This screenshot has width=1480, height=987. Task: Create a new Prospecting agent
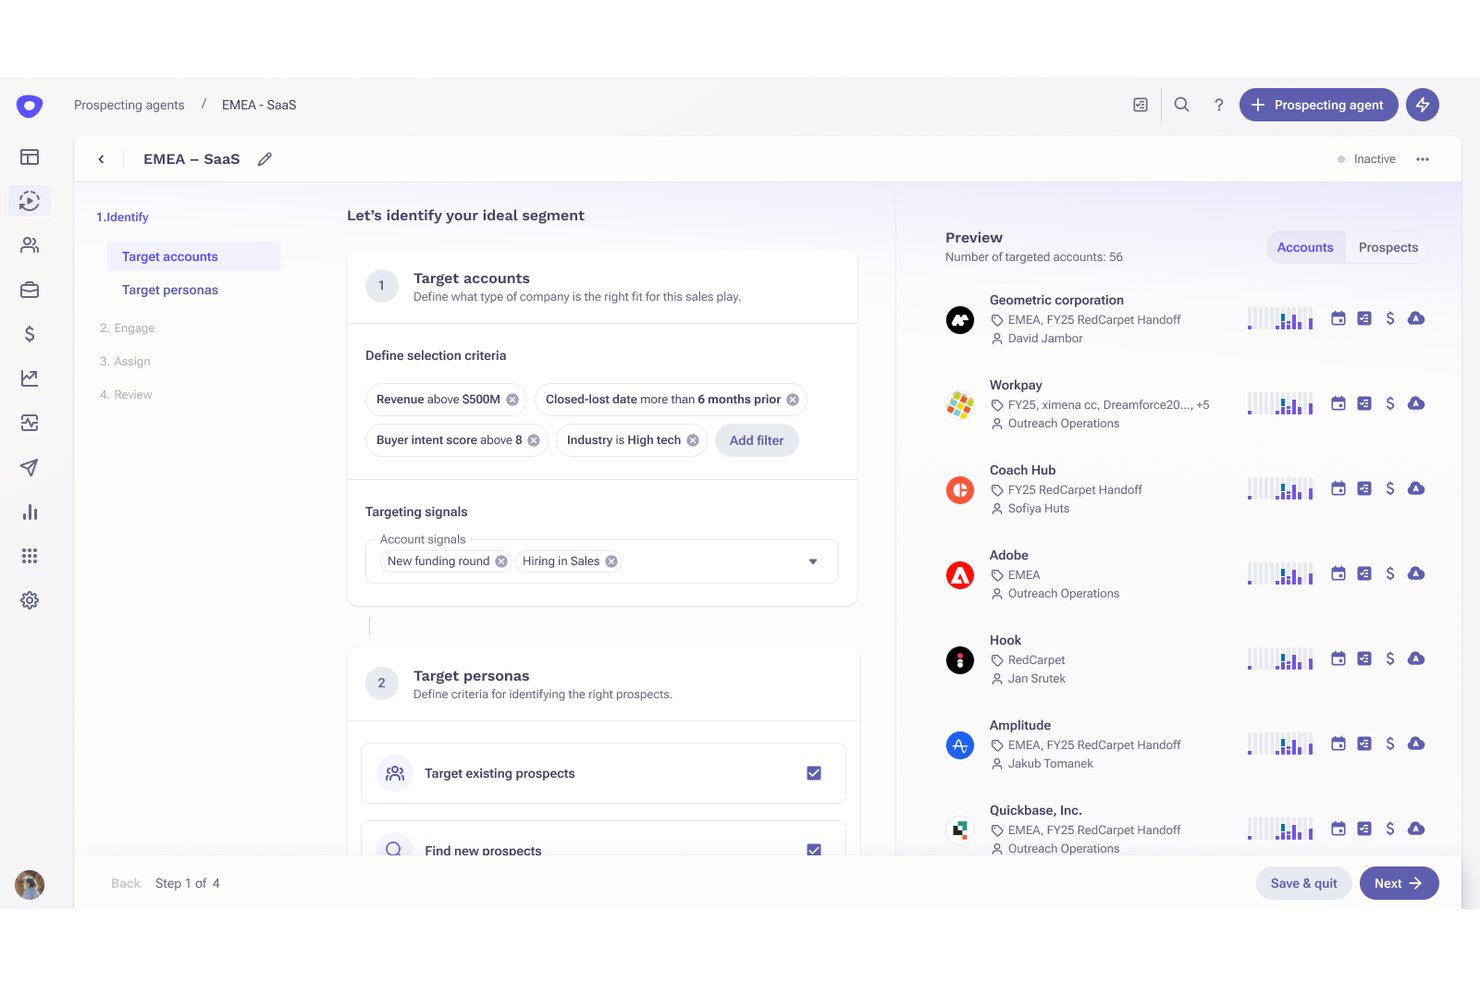point(1318,105)
